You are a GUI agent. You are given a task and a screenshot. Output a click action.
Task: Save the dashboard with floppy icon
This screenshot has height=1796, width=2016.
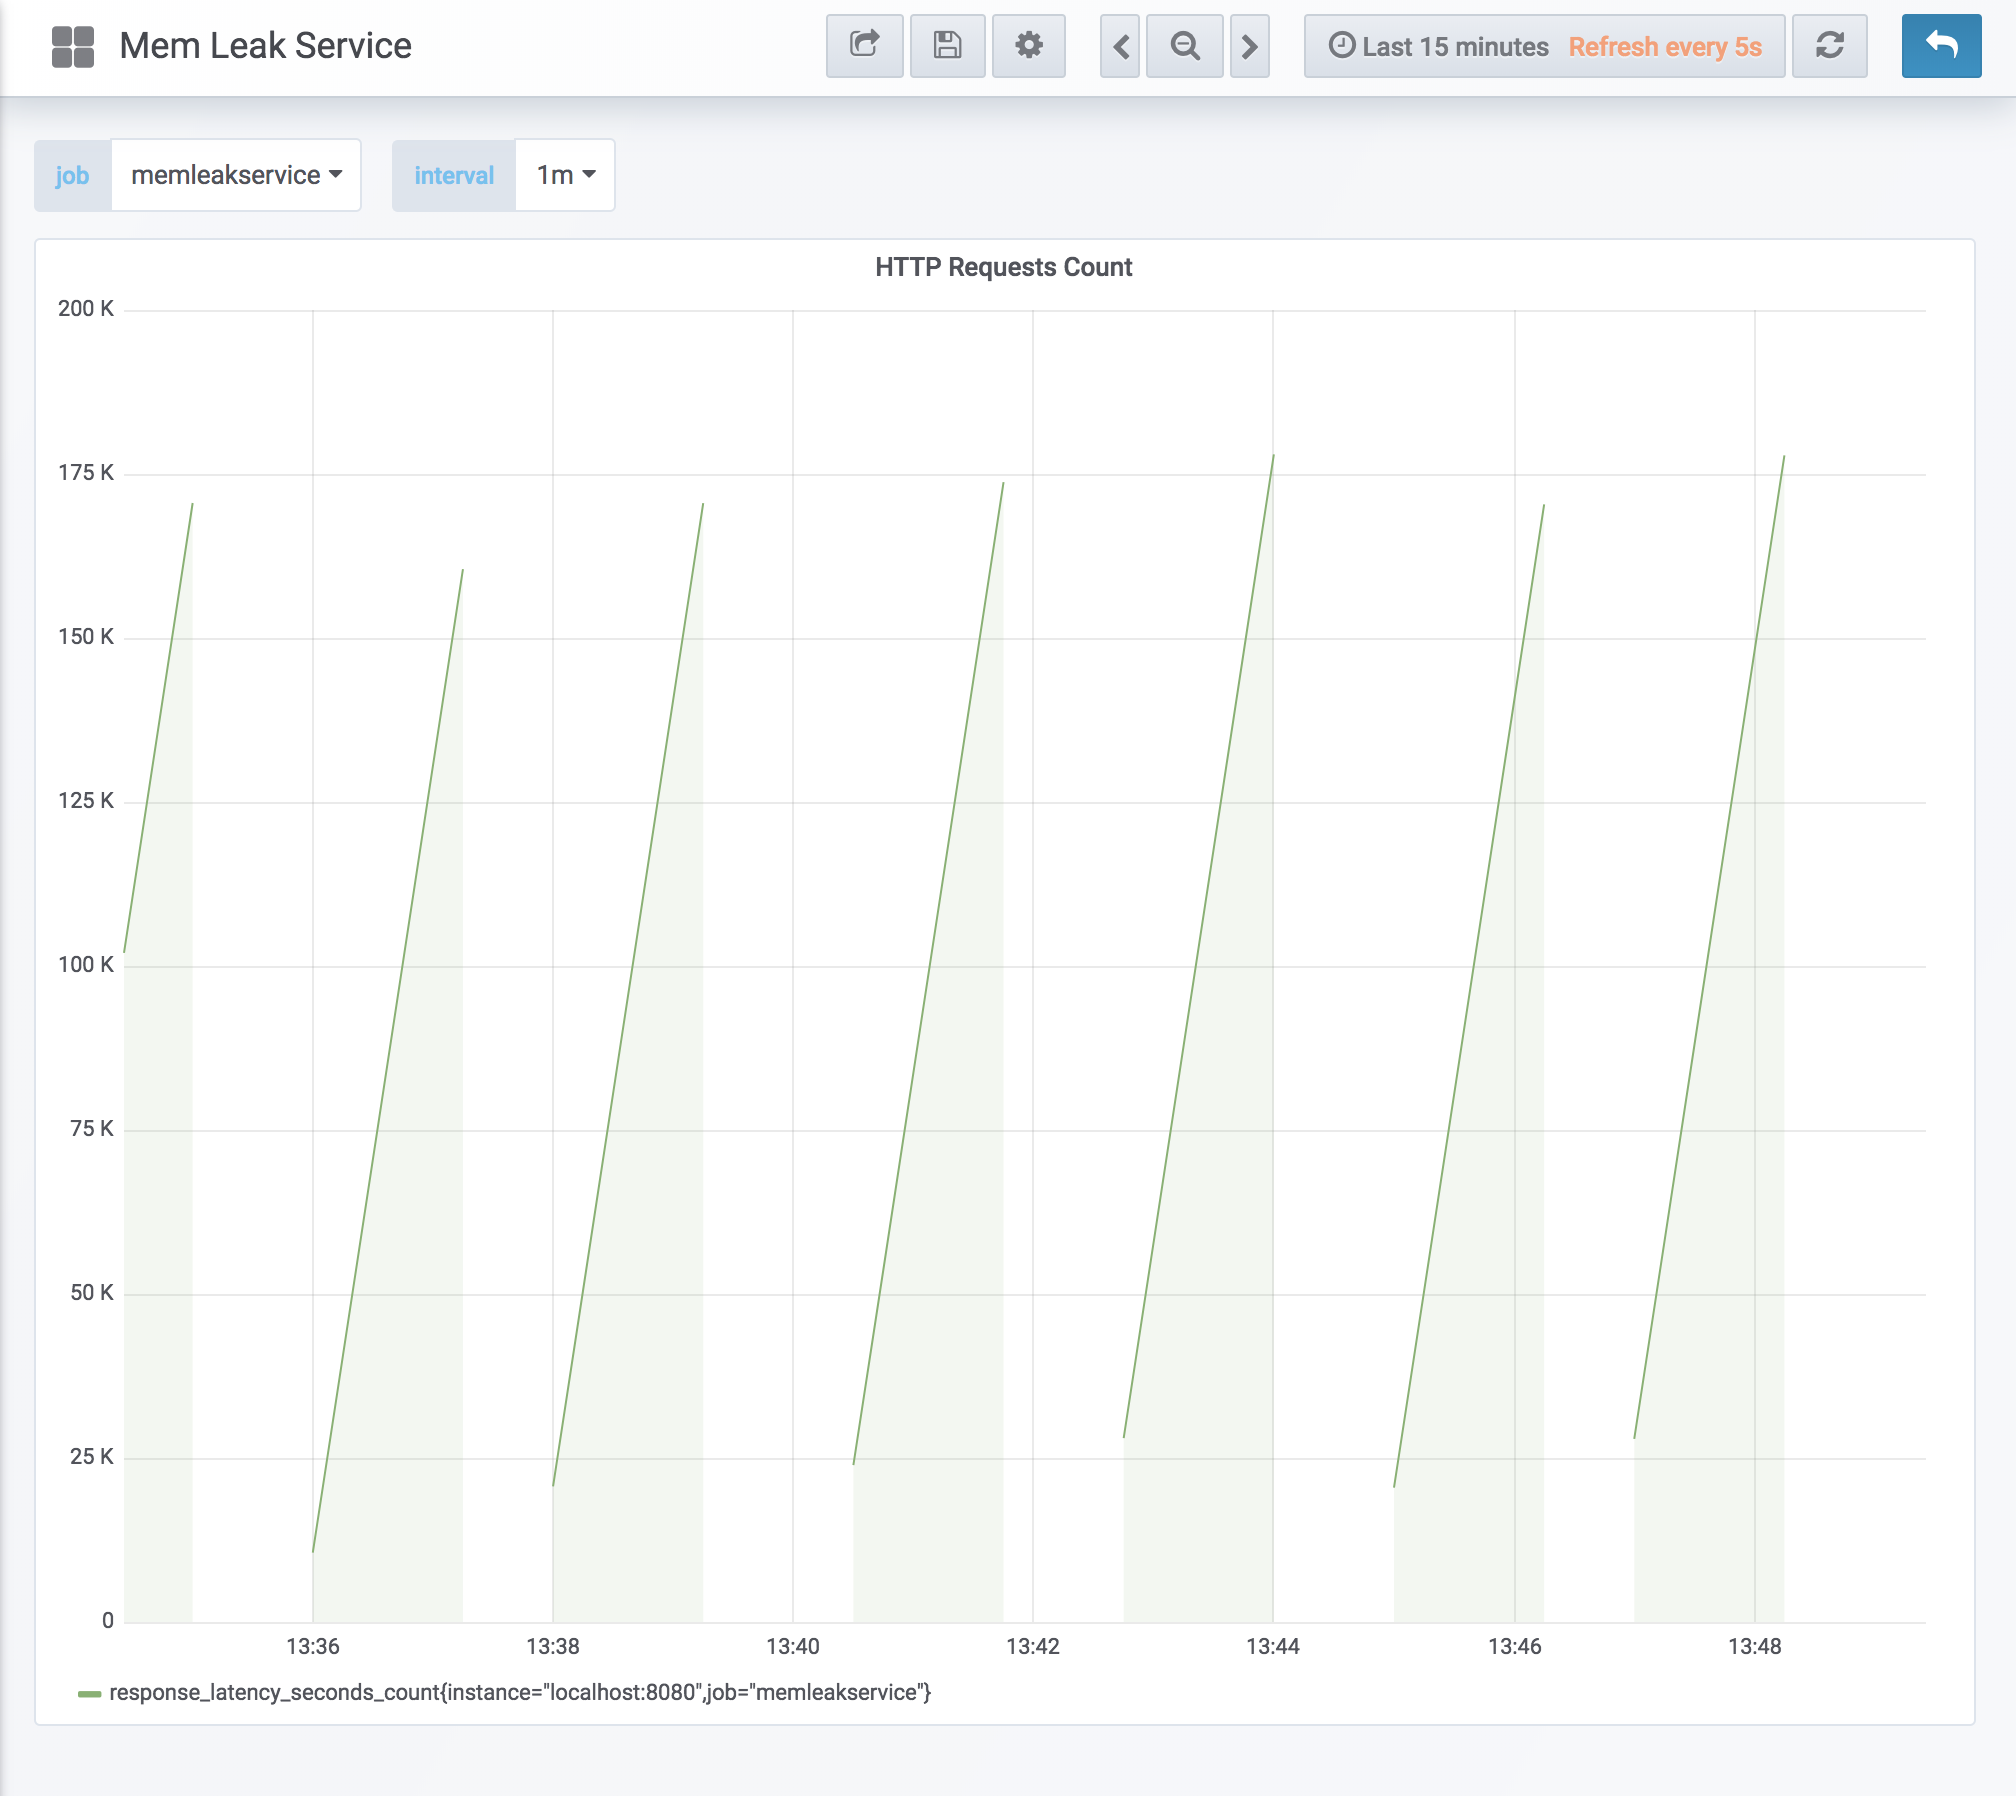tap(947, 46)
